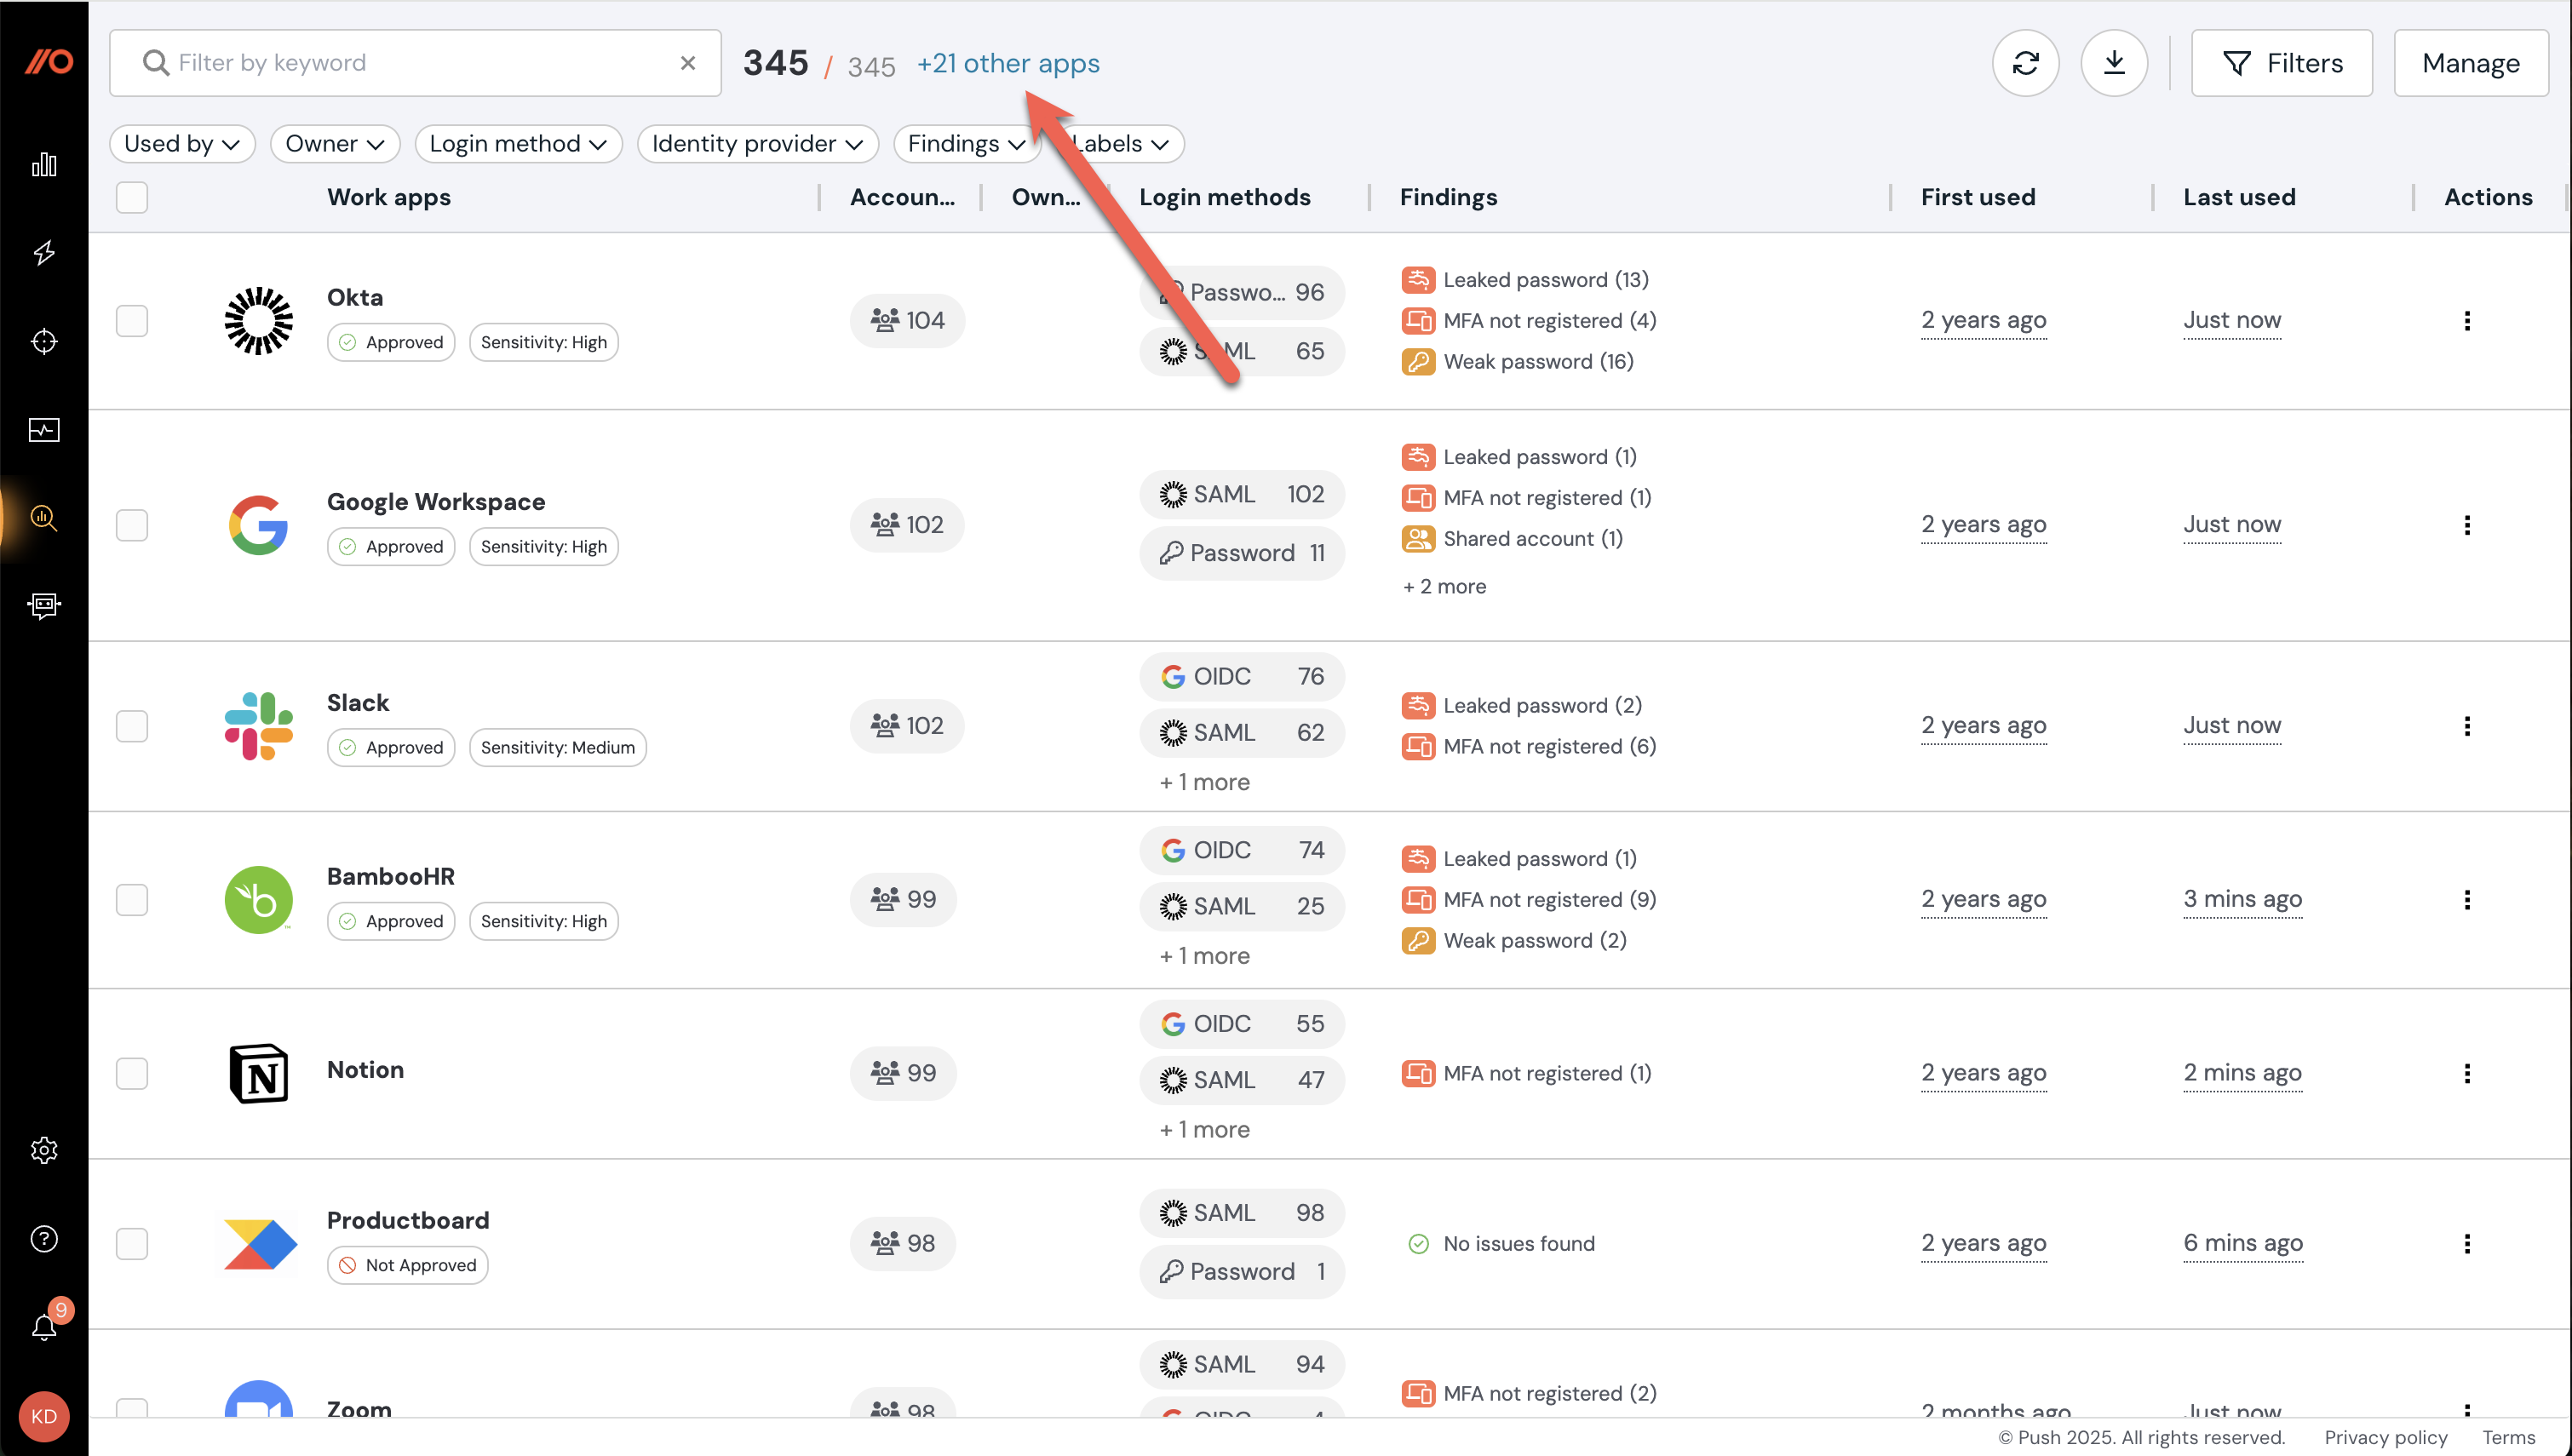Select the Productboard row checkbox
Screen dimensions: 2572x1456
point(132,1243)
